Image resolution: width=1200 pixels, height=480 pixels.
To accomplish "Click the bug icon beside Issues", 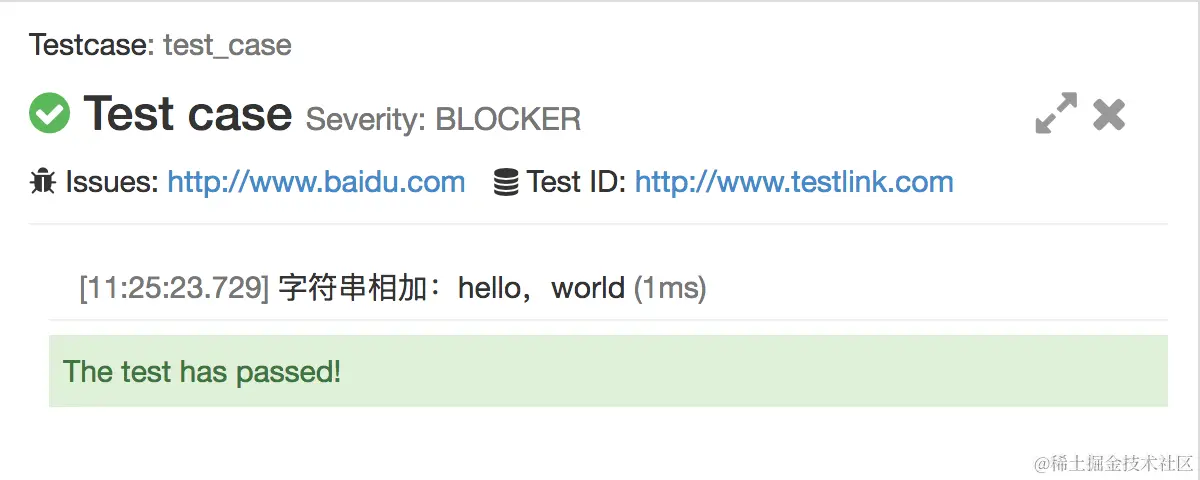I will (43, 182).
